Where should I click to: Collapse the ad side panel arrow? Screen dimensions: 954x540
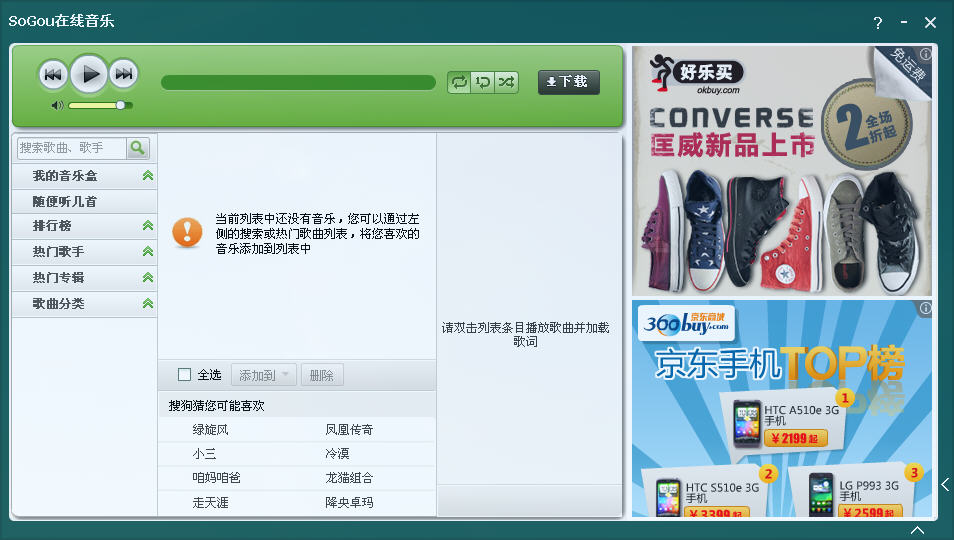pyautogui.click(x=945, y=484)
